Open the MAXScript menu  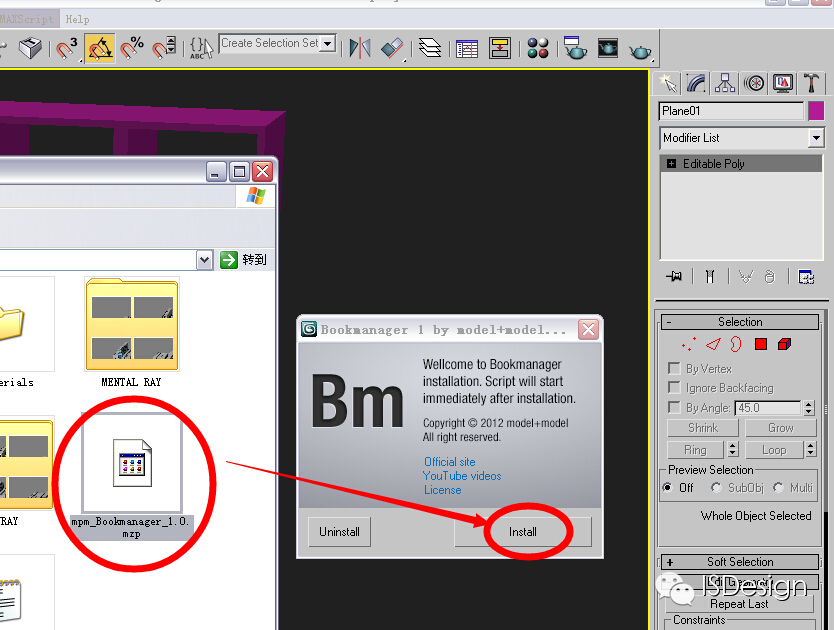tap(27, 20)
